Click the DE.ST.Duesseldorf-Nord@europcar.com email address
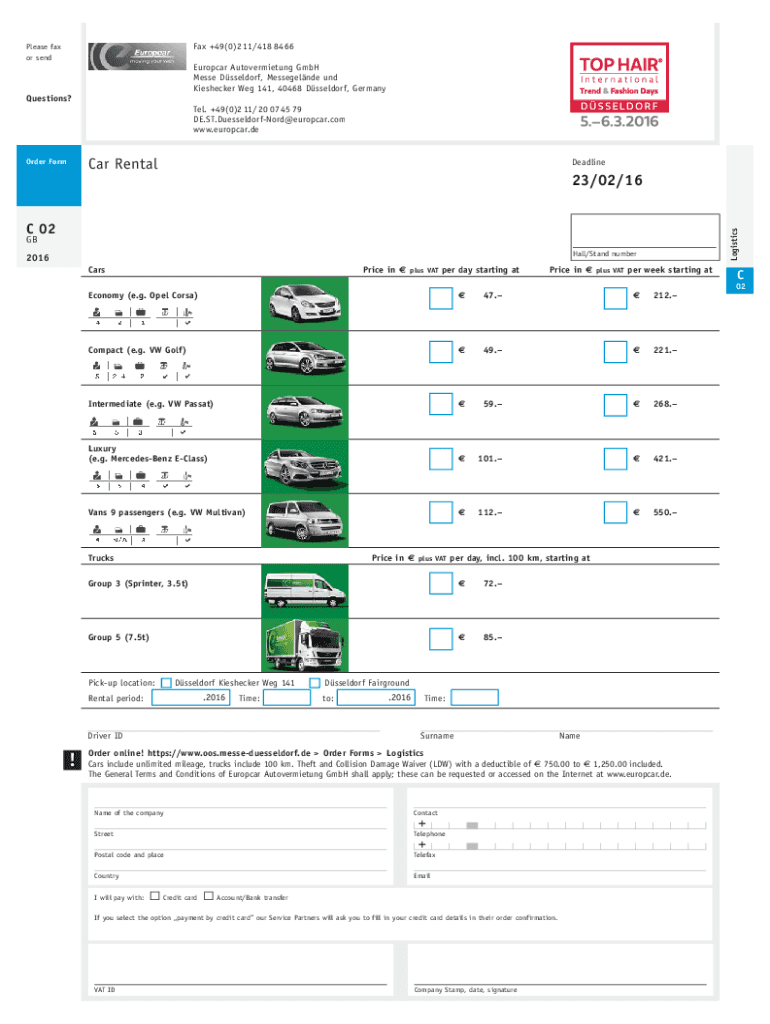 (x=269, y=119)
